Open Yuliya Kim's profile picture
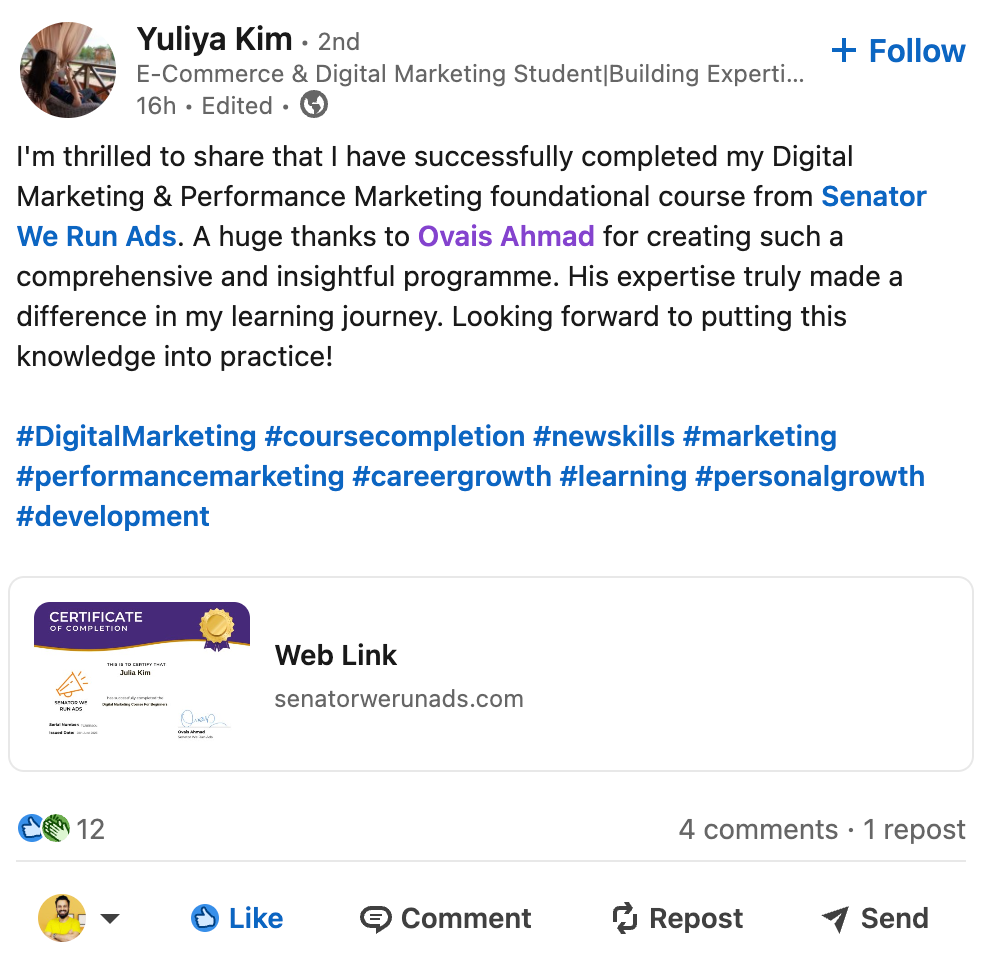994x962 pixels. click(x=68, y=69)
